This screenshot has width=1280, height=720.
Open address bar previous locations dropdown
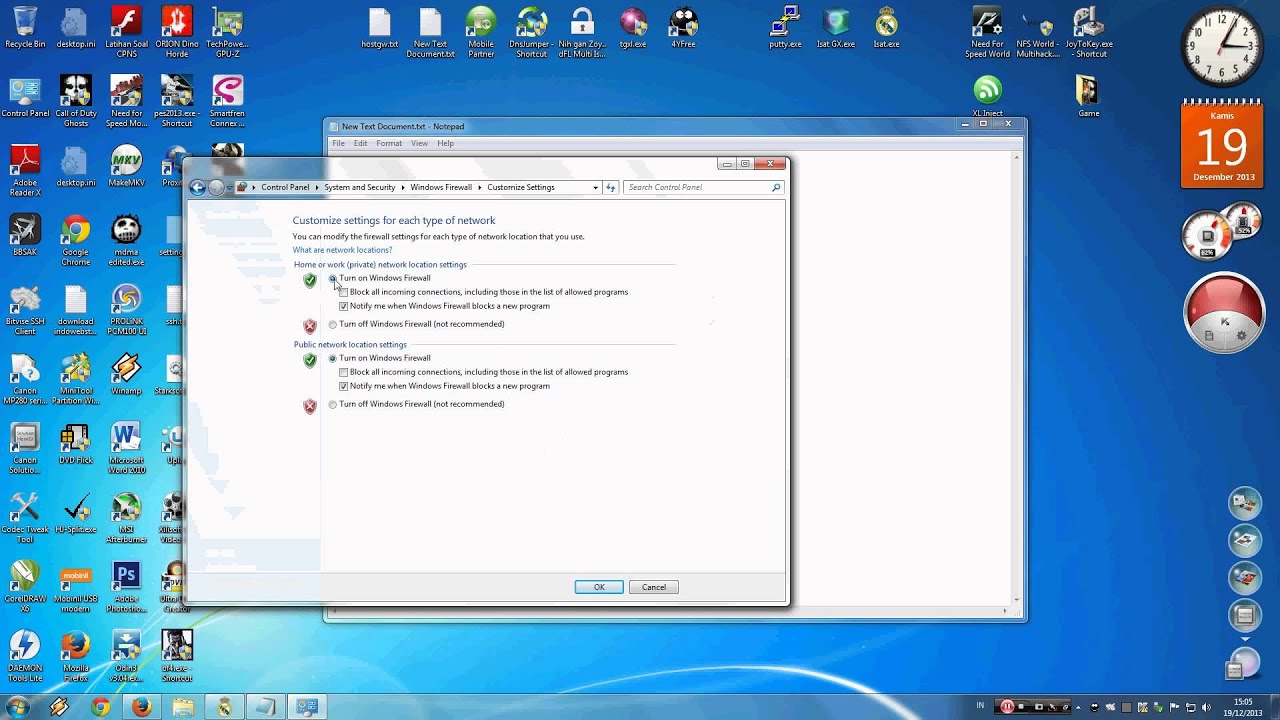pyautogui.click(x=596, y=187)
